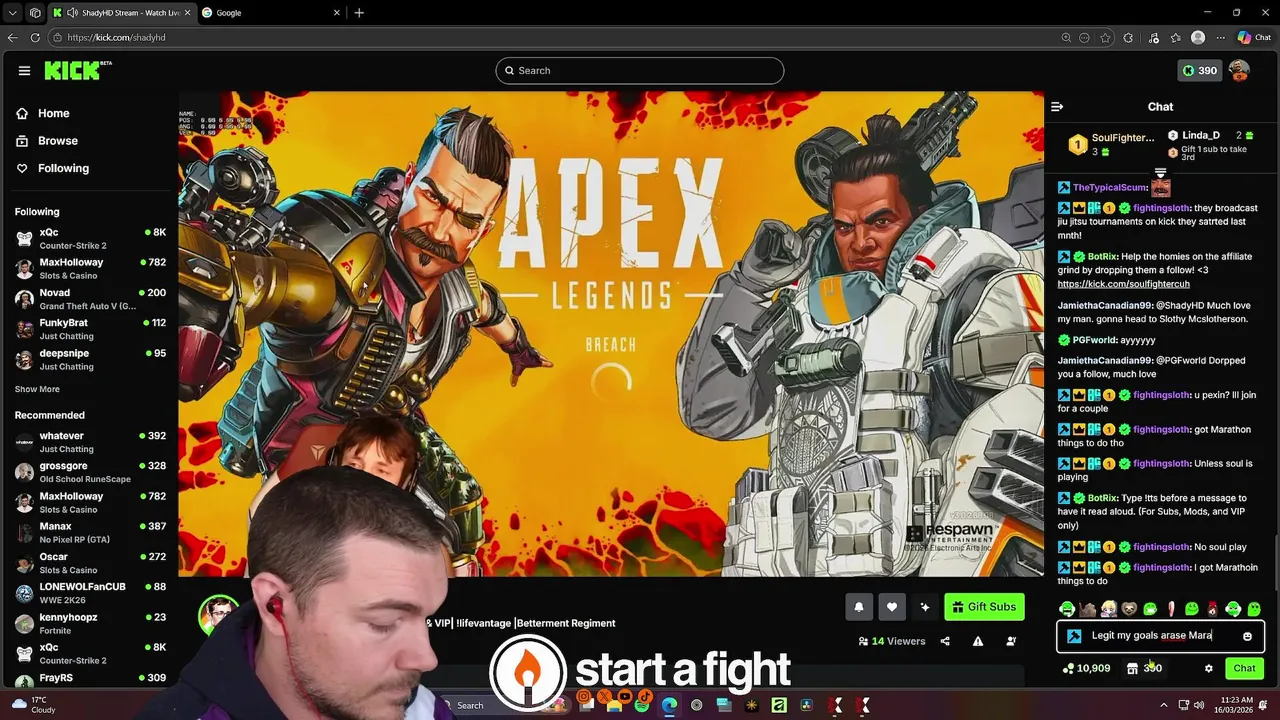Click the Kick search box

coord(640,71)
